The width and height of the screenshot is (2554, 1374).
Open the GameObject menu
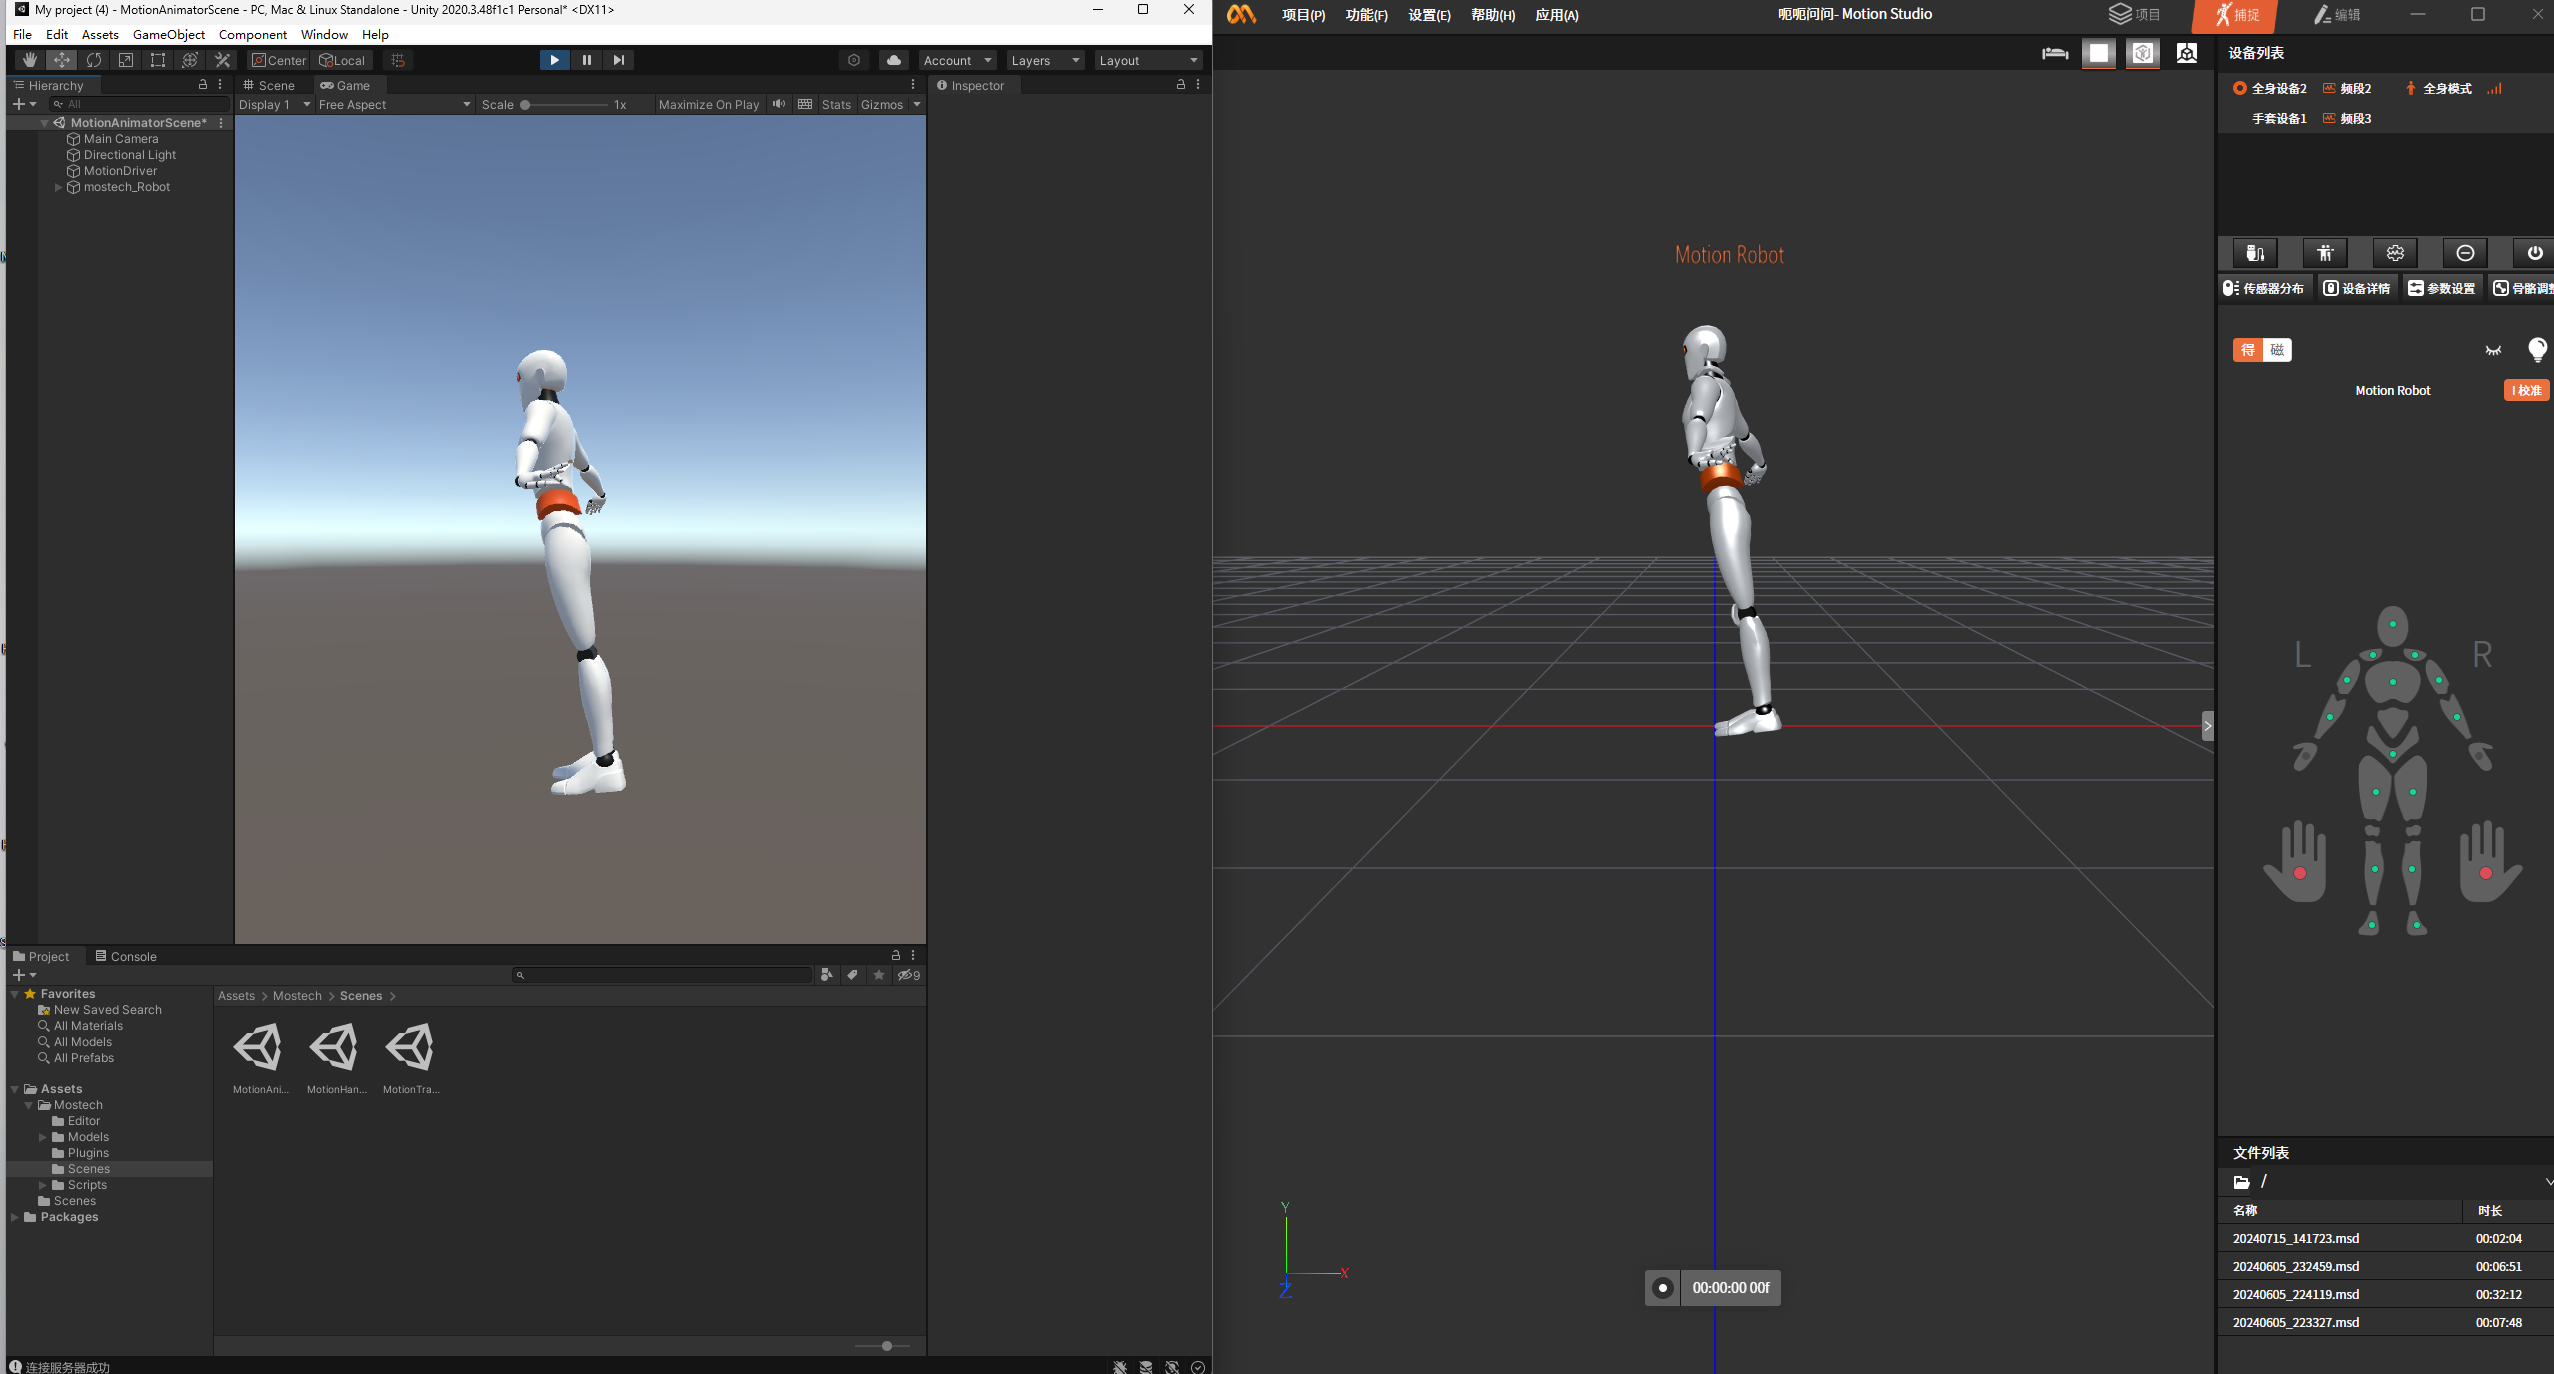point(168,35)
